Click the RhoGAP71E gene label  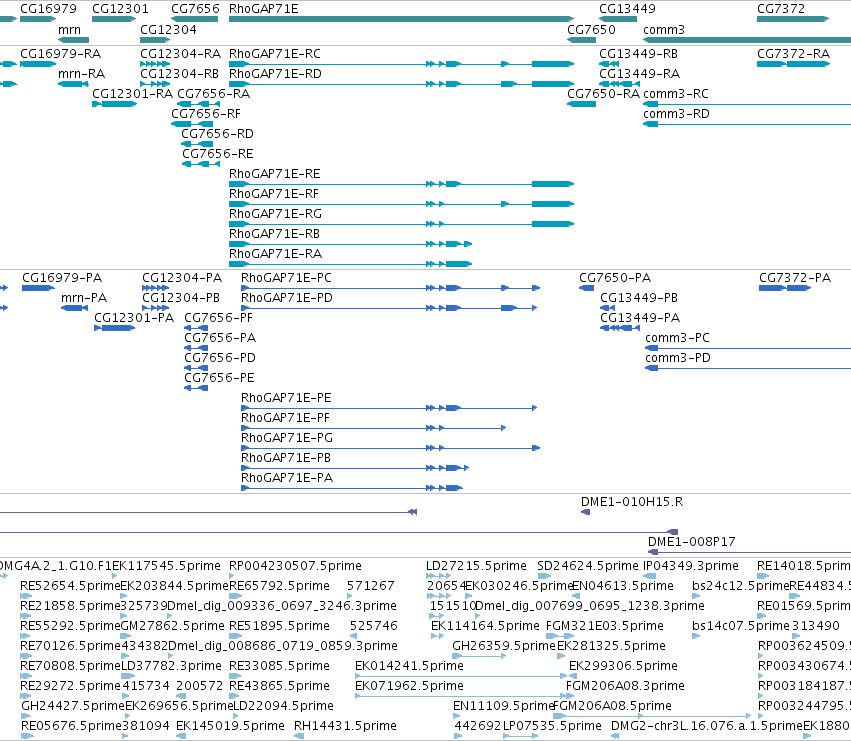pos(263,9)
